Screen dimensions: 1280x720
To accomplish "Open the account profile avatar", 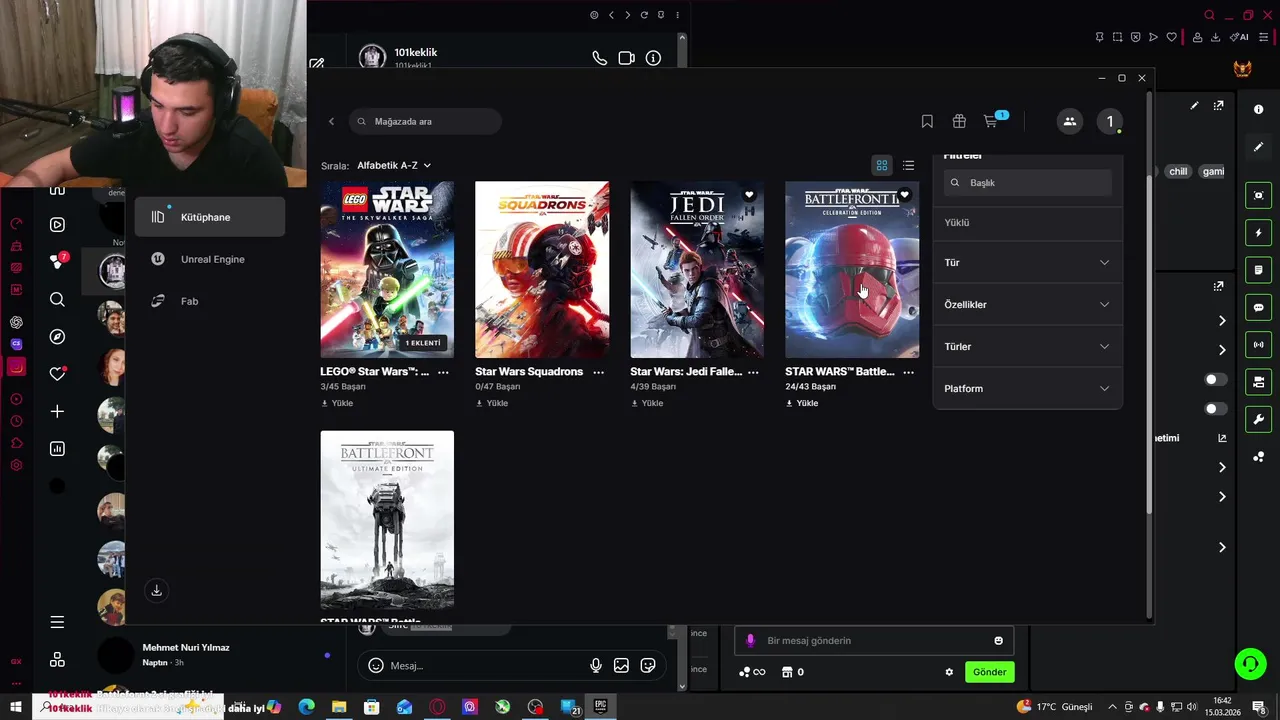I will [1109, 121].
